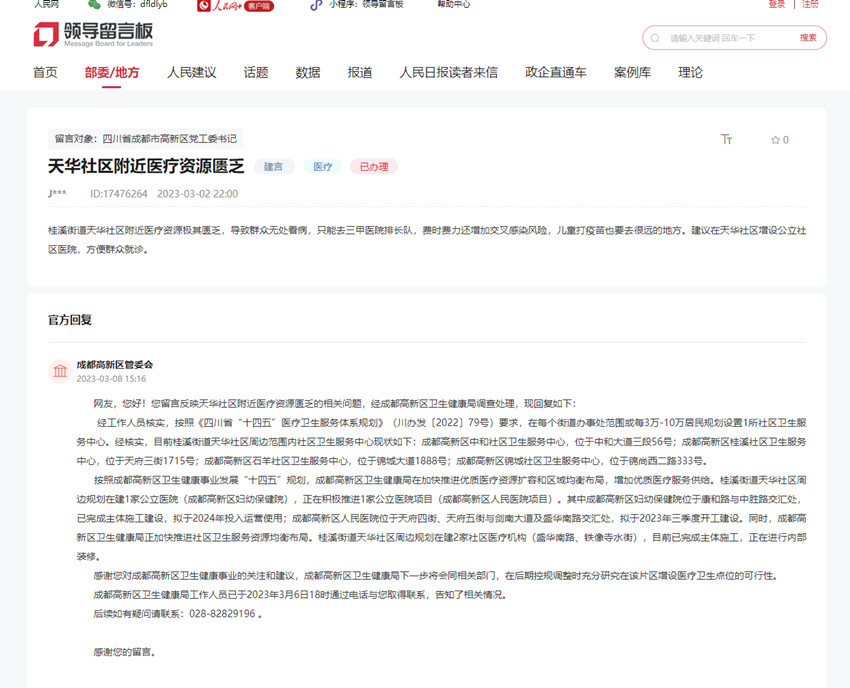
Task: Click the 已办理 status tag
Action: point(373,167)
